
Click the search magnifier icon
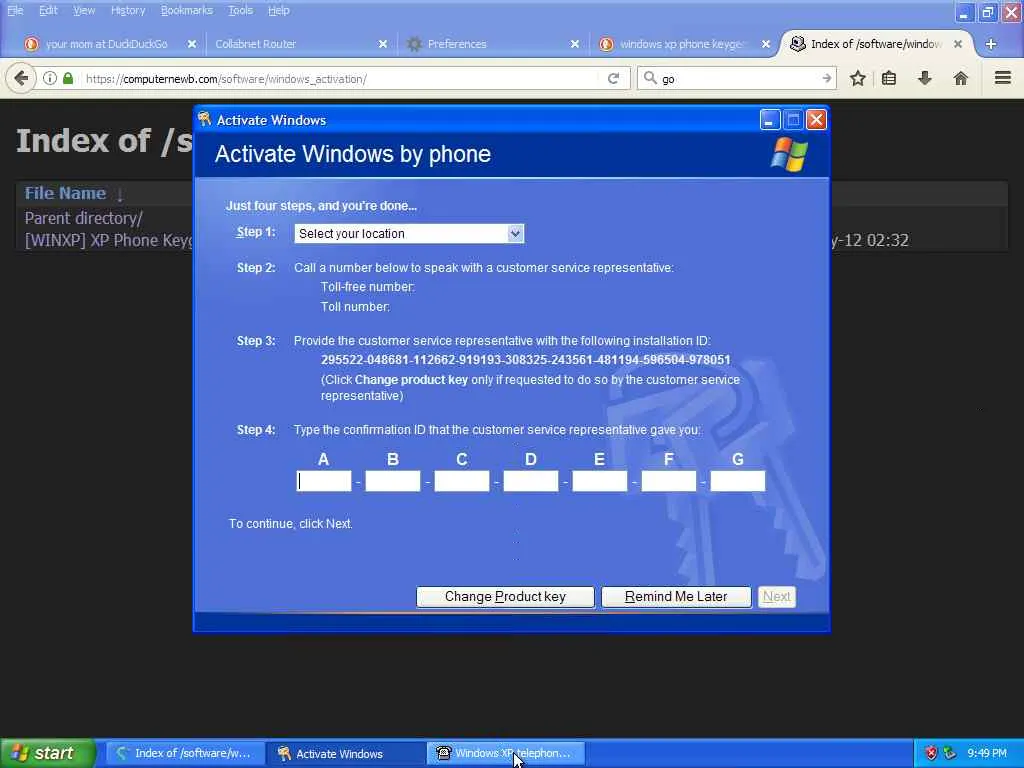(x=650, y=78)
